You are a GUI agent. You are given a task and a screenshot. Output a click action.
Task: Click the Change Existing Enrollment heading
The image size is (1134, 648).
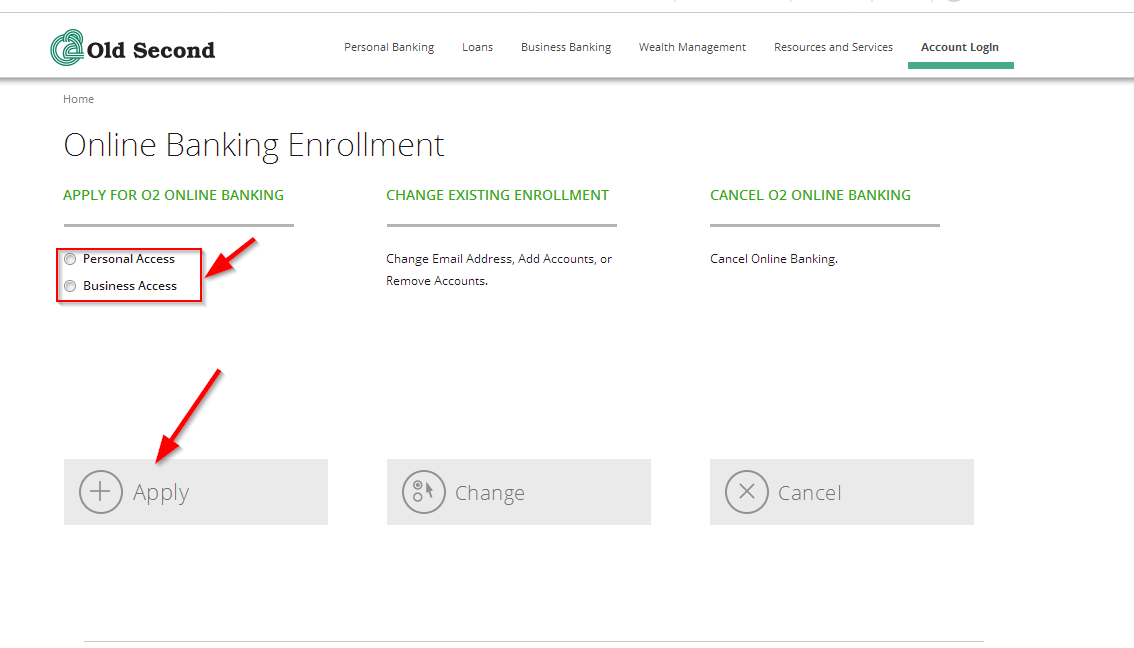[498, 195]
